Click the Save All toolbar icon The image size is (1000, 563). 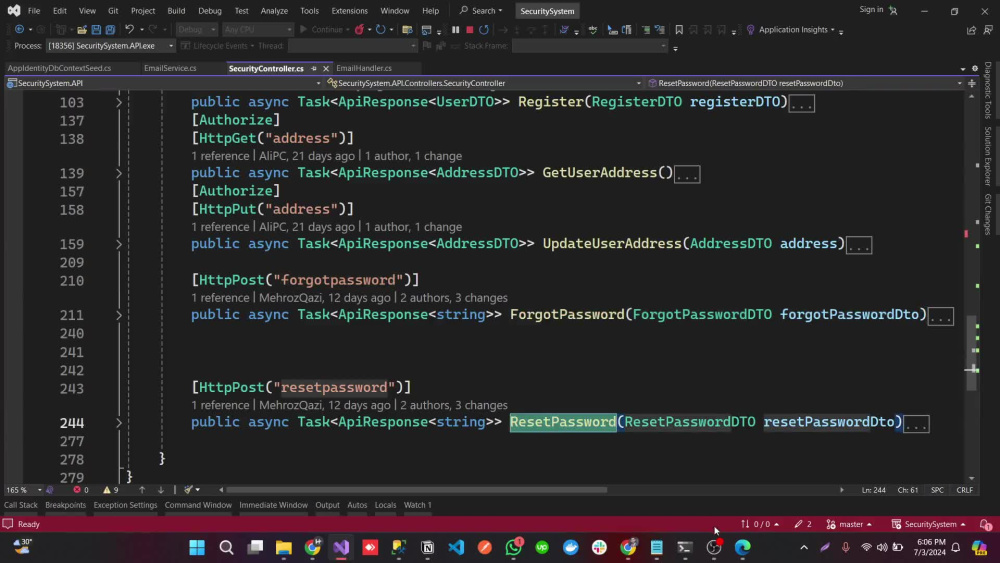(110, 29)
